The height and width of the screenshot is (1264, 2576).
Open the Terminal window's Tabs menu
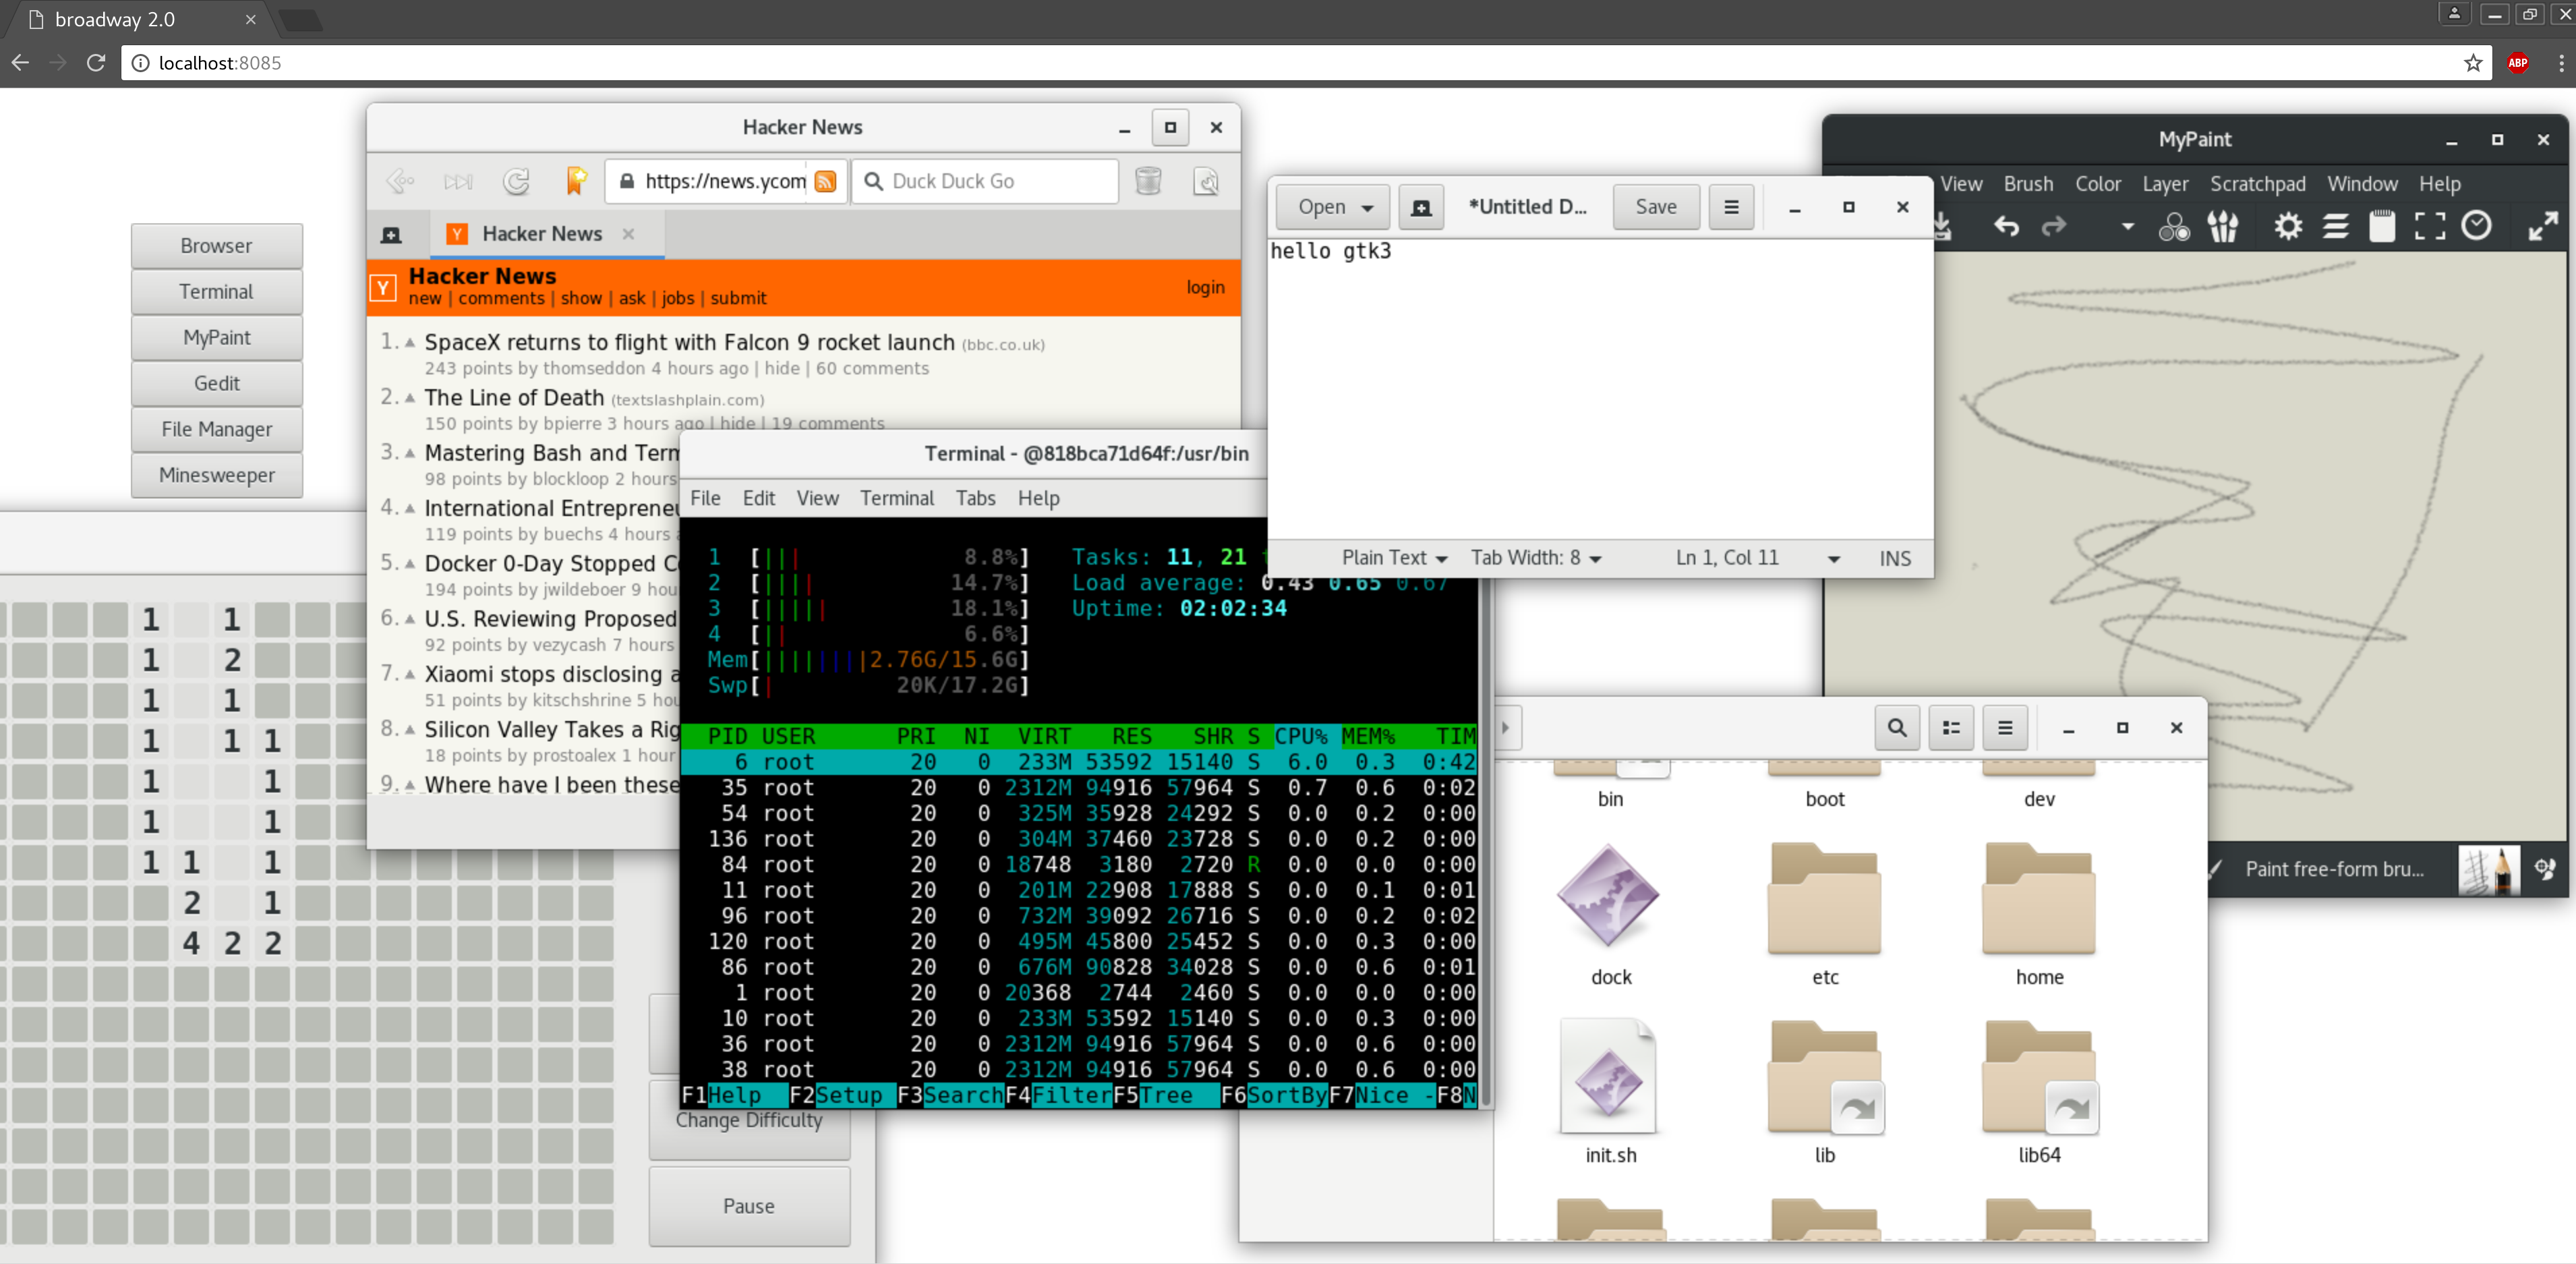(x=974, y=498)
